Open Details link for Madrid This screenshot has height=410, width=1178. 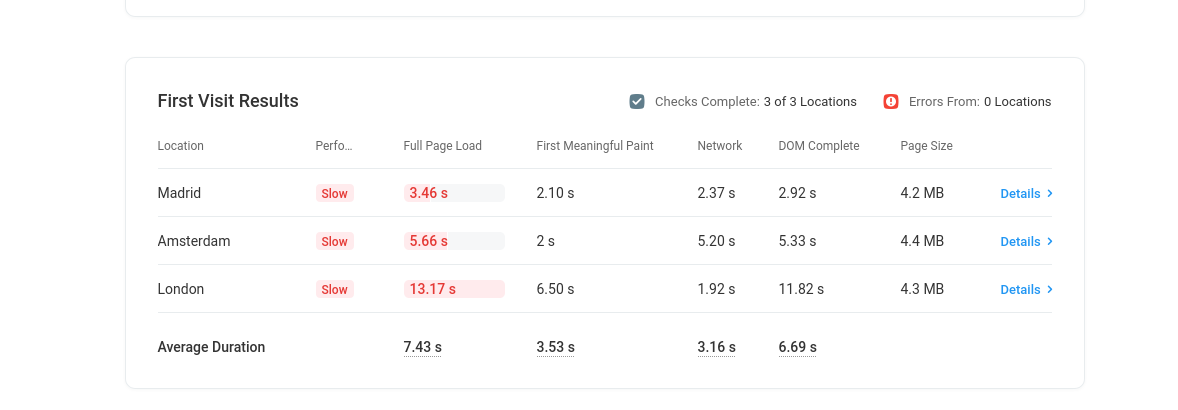(x=1020, y=194)
